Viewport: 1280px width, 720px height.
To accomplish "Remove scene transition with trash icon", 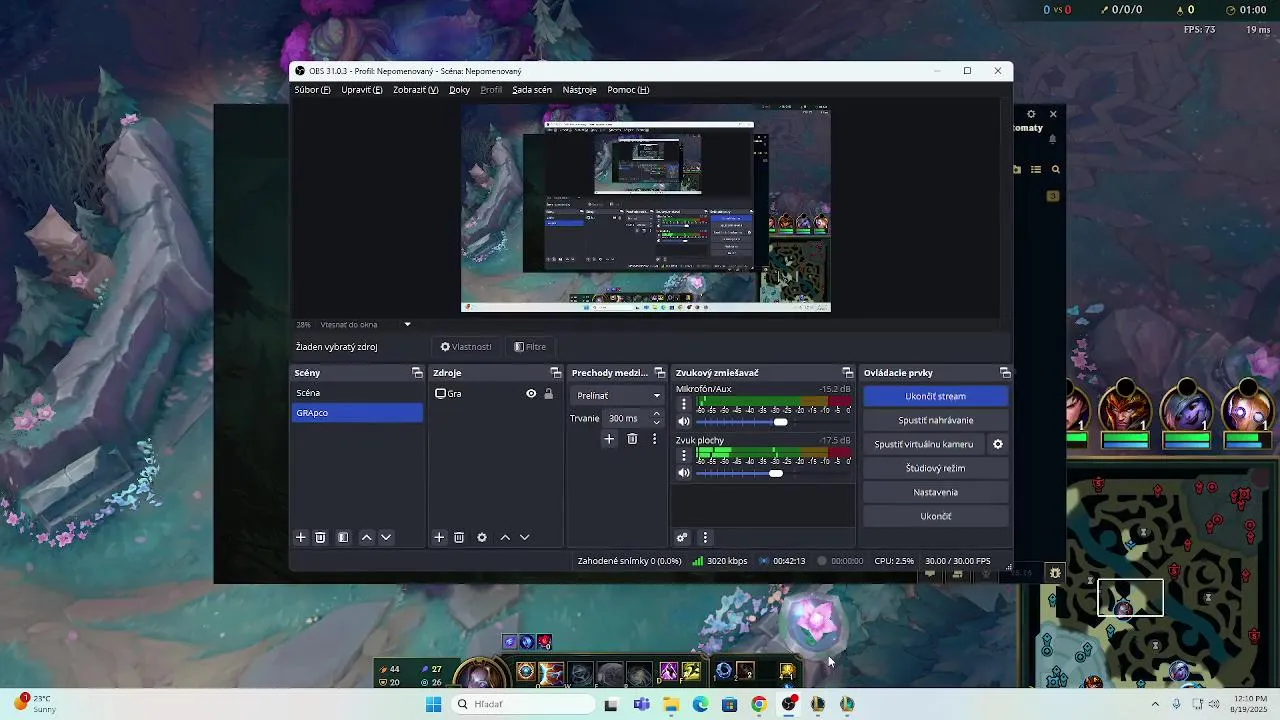I will tap(632, 439).
